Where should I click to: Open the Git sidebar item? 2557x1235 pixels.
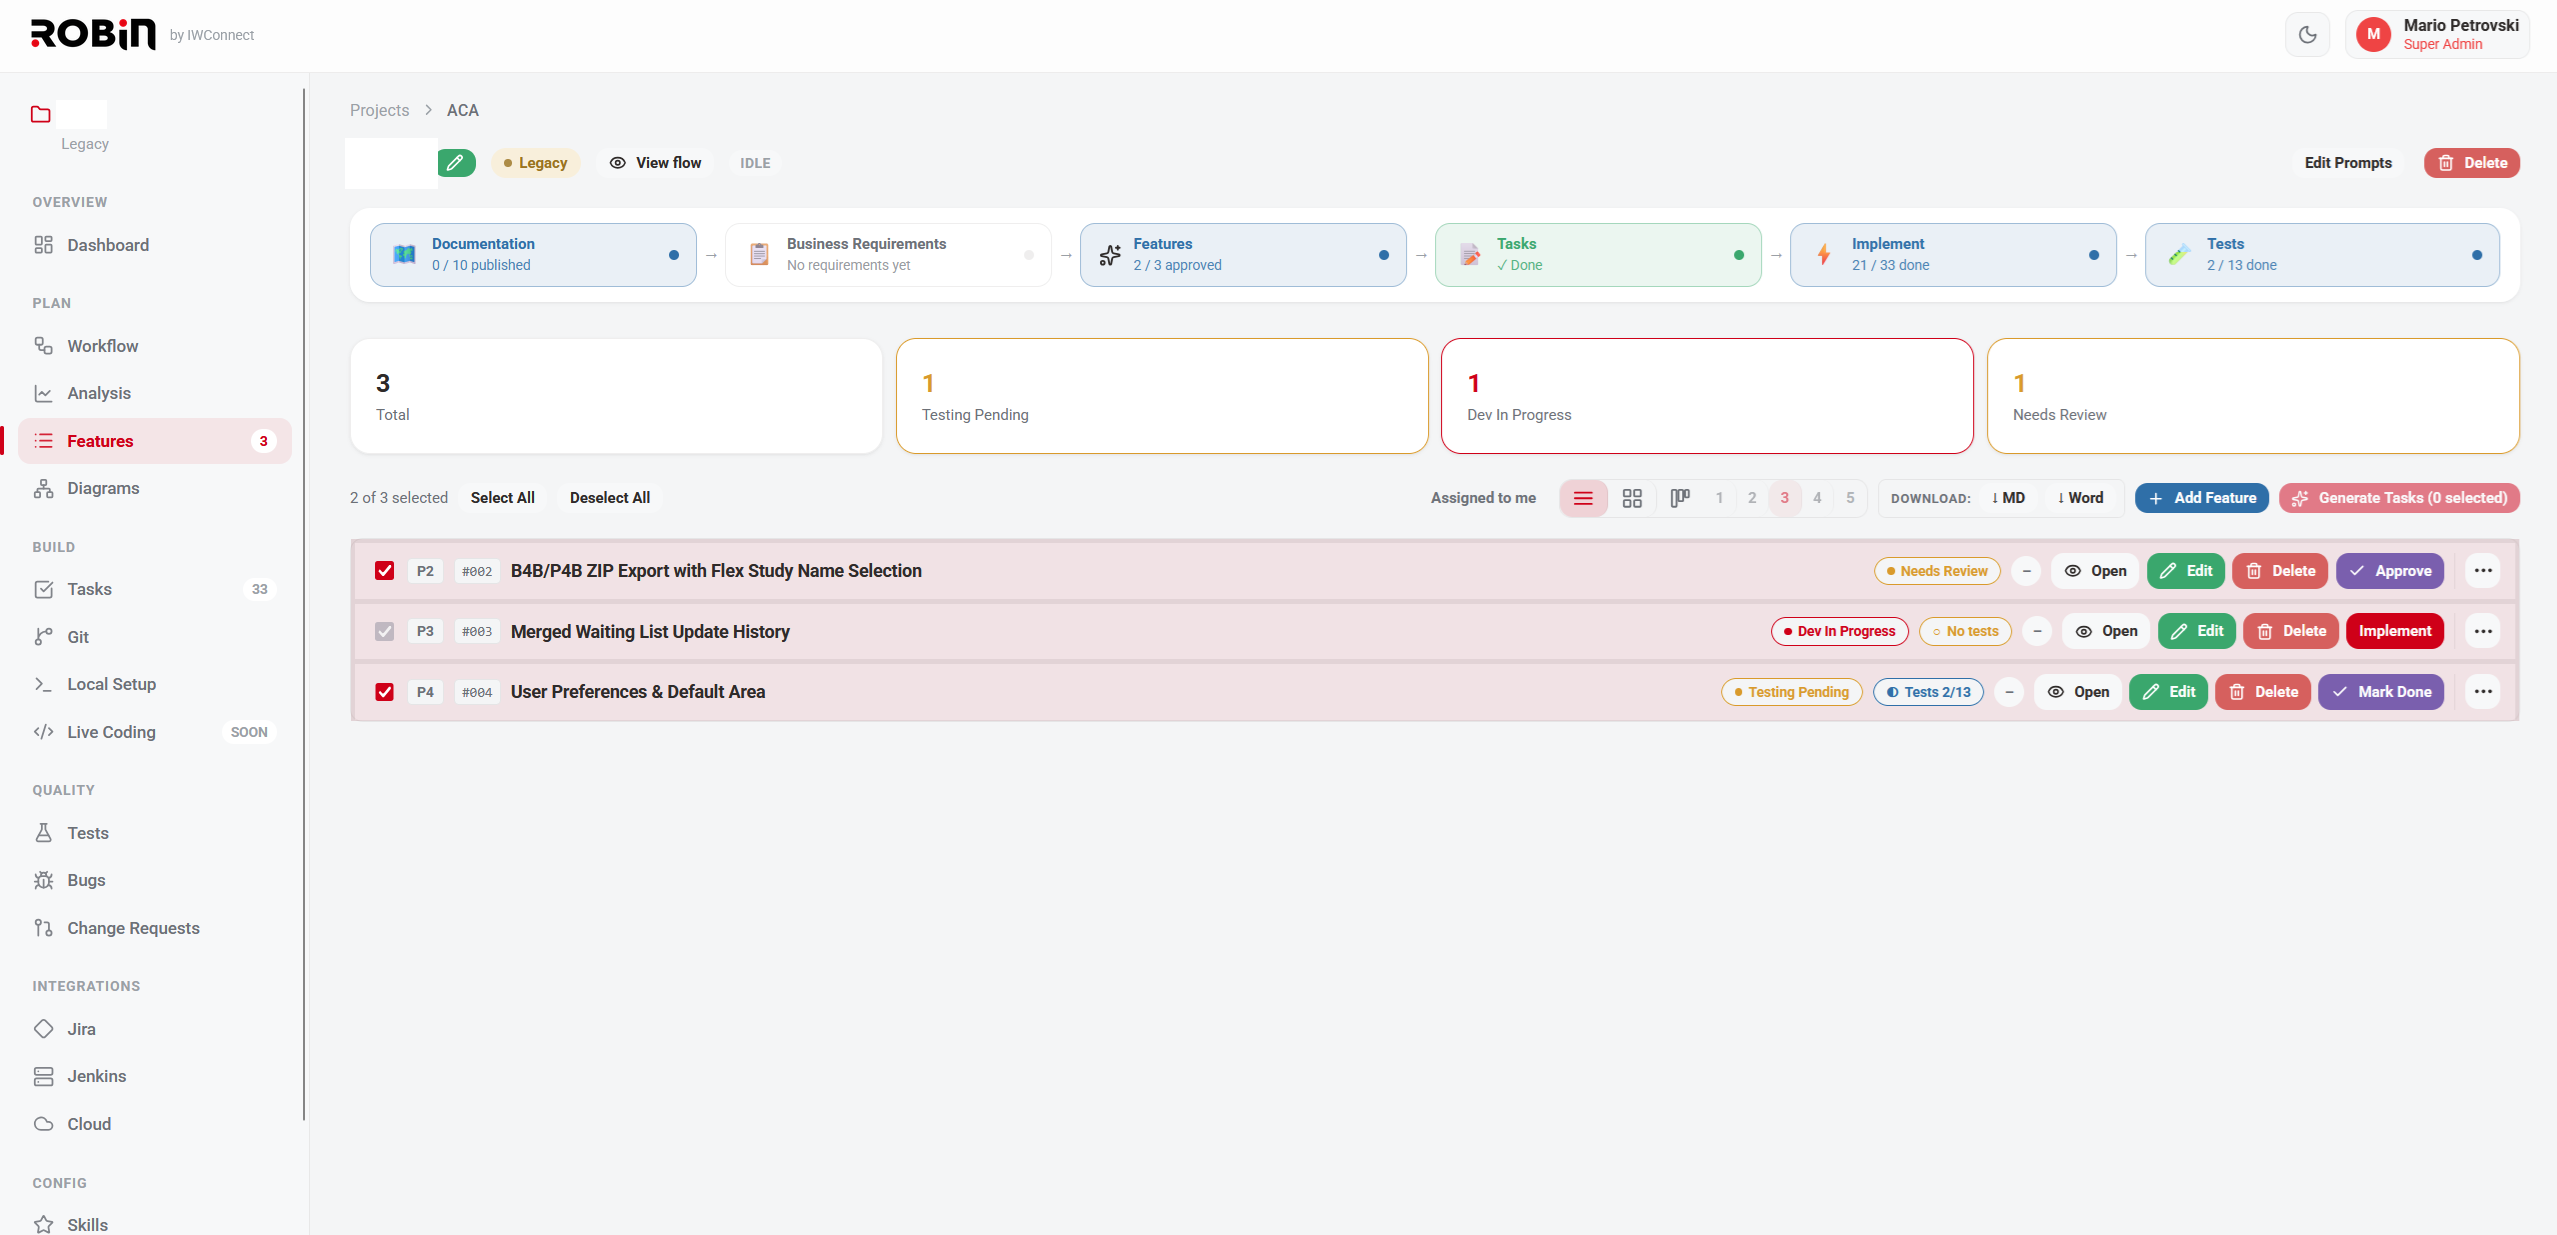point(155,637)
